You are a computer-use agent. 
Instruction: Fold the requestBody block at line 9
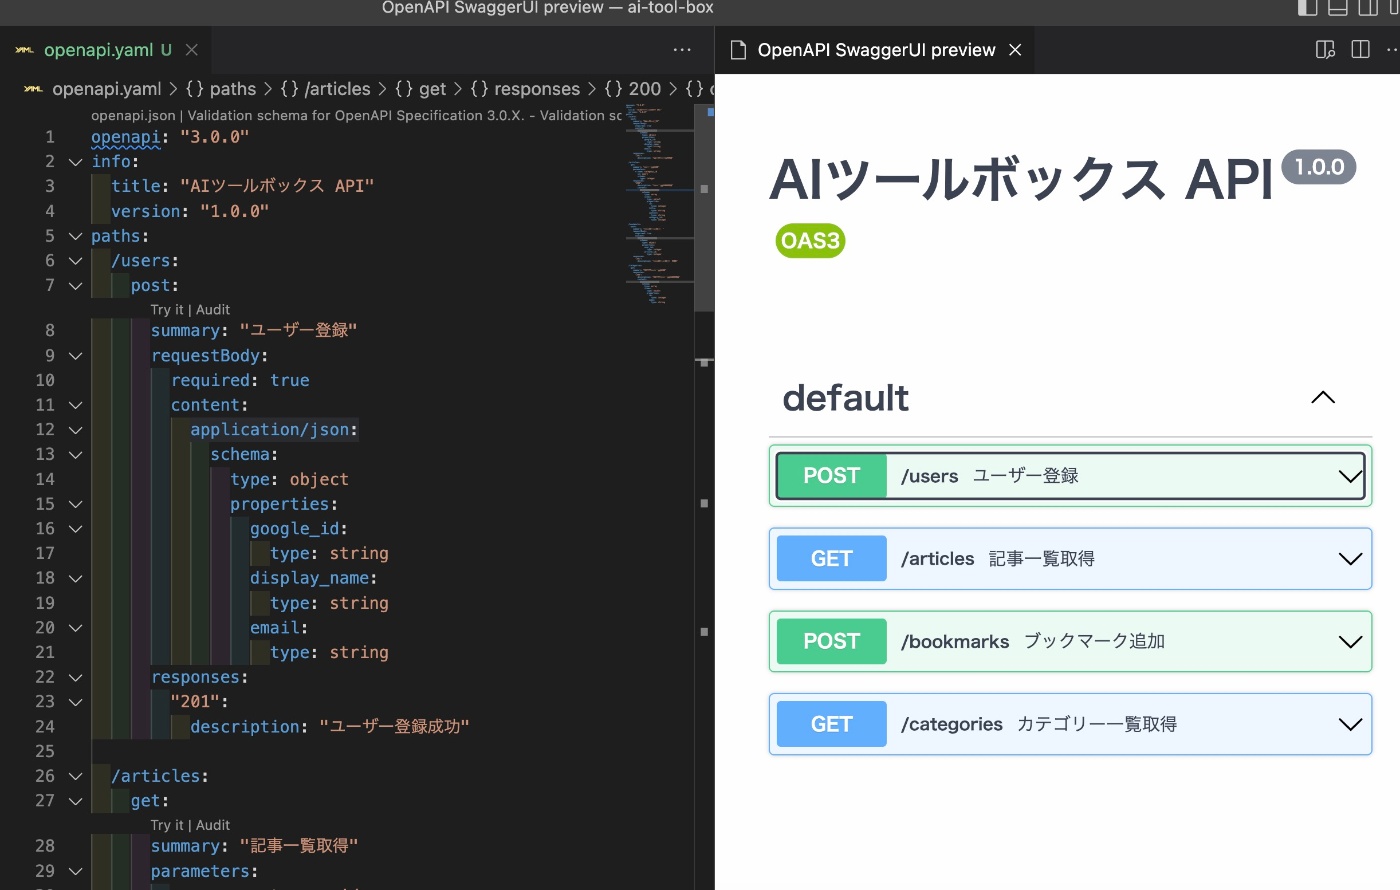click(75, 356)
